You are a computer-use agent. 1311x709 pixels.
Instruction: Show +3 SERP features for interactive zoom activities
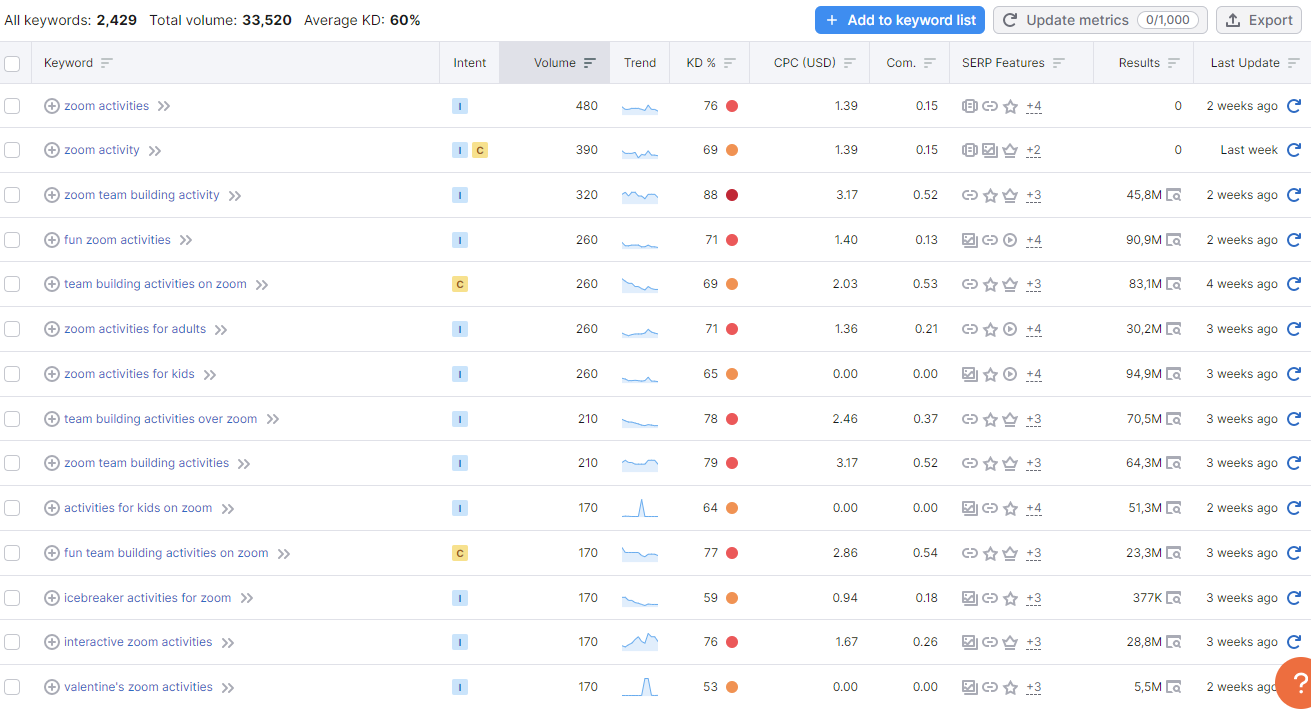point(1034,642)
